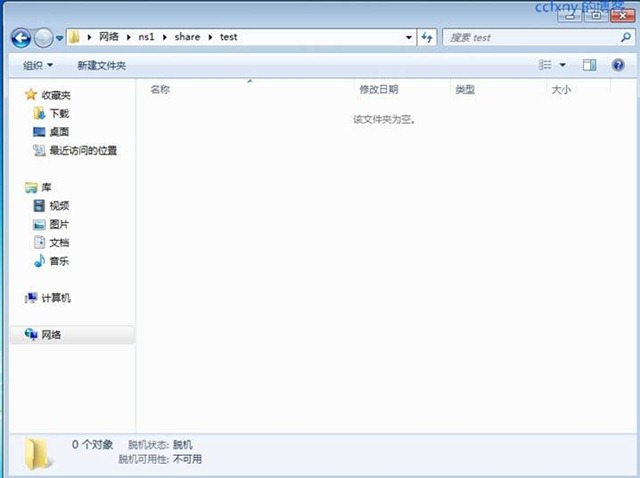The width and height of the screenshot is (640, 478).
Task: Expand arrow after 网络 breadcrumb
Action: pyautogui.click(x=129, y=38)
